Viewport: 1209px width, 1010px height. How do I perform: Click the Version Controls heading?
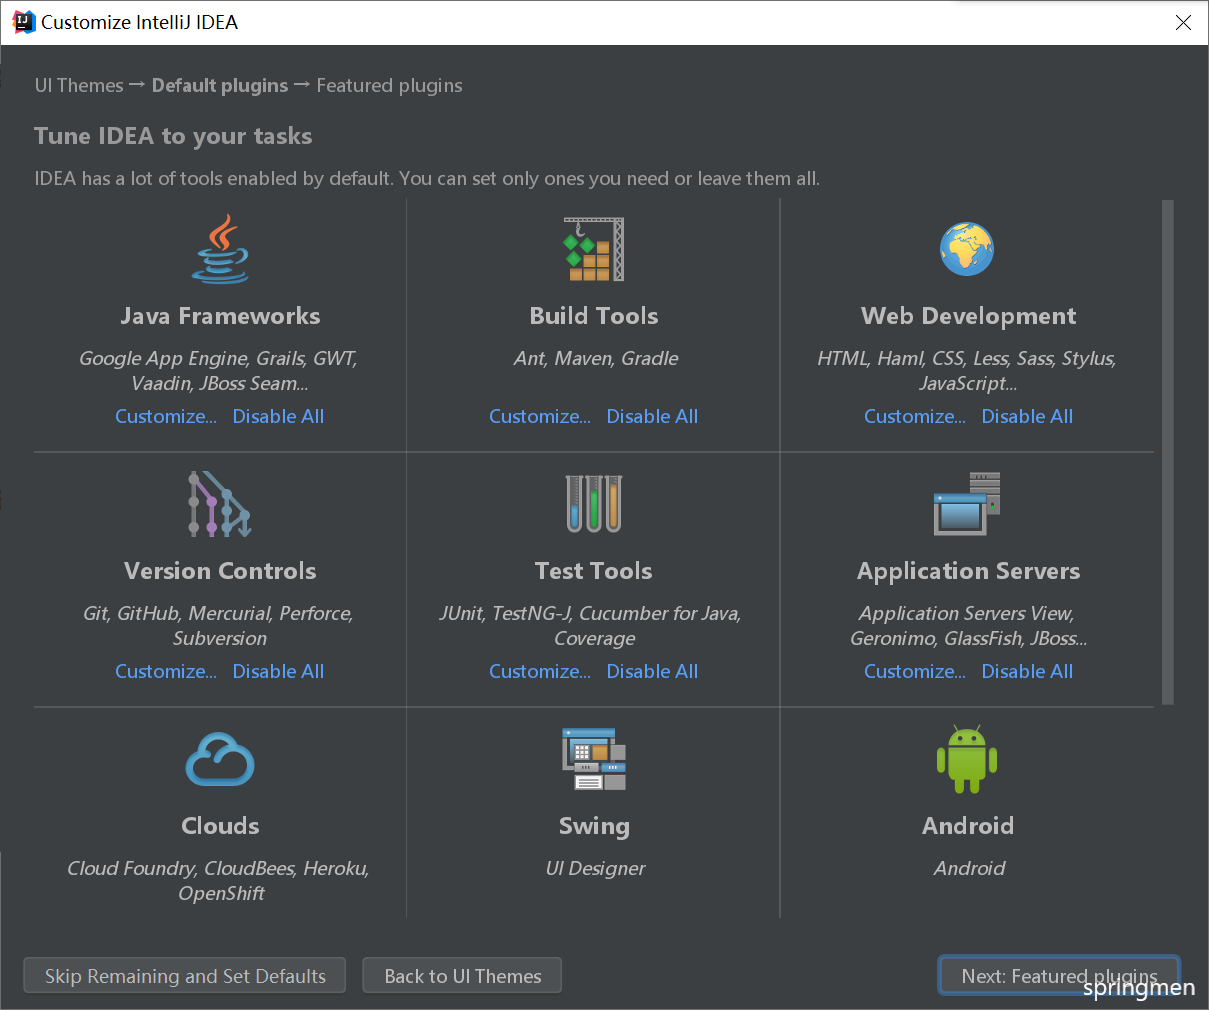pyautogui.click(x=220, y=571)
